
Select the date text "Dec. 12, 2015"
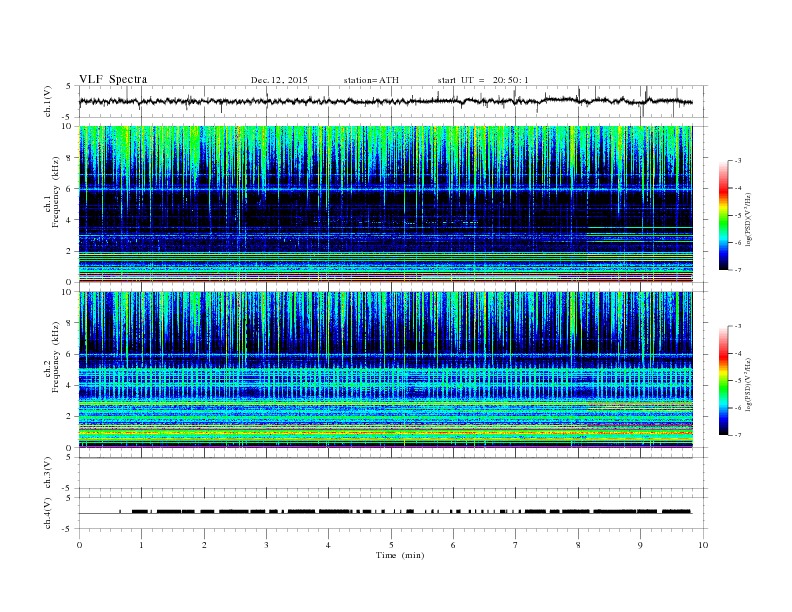click(x=279, y=80)
